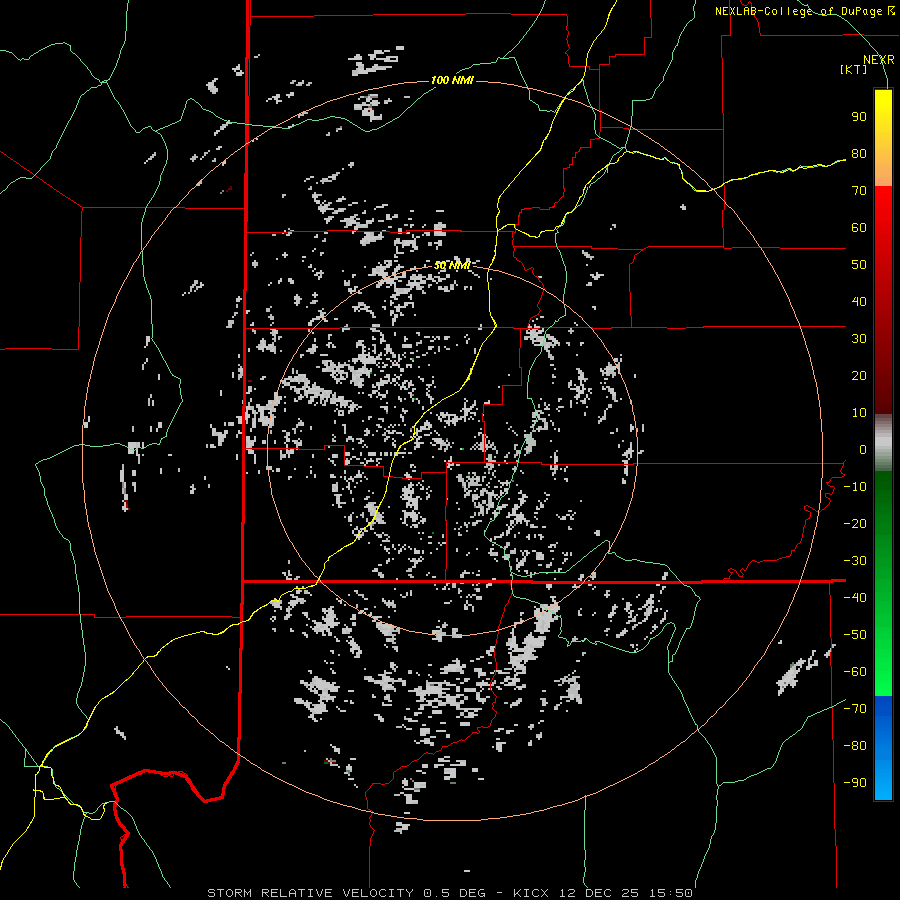Click the blue bottom segment of the velocity color bar
900x900 pixels.
click(x=883, y=748)
